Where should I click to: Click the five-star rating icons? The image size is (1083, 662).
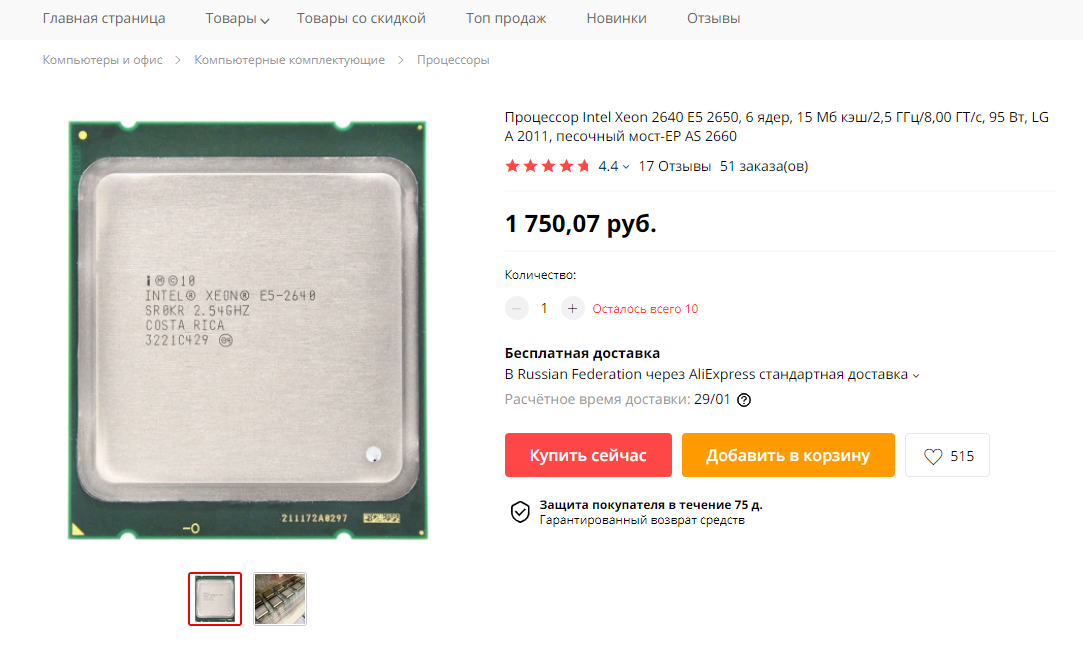tap(547, 166)
